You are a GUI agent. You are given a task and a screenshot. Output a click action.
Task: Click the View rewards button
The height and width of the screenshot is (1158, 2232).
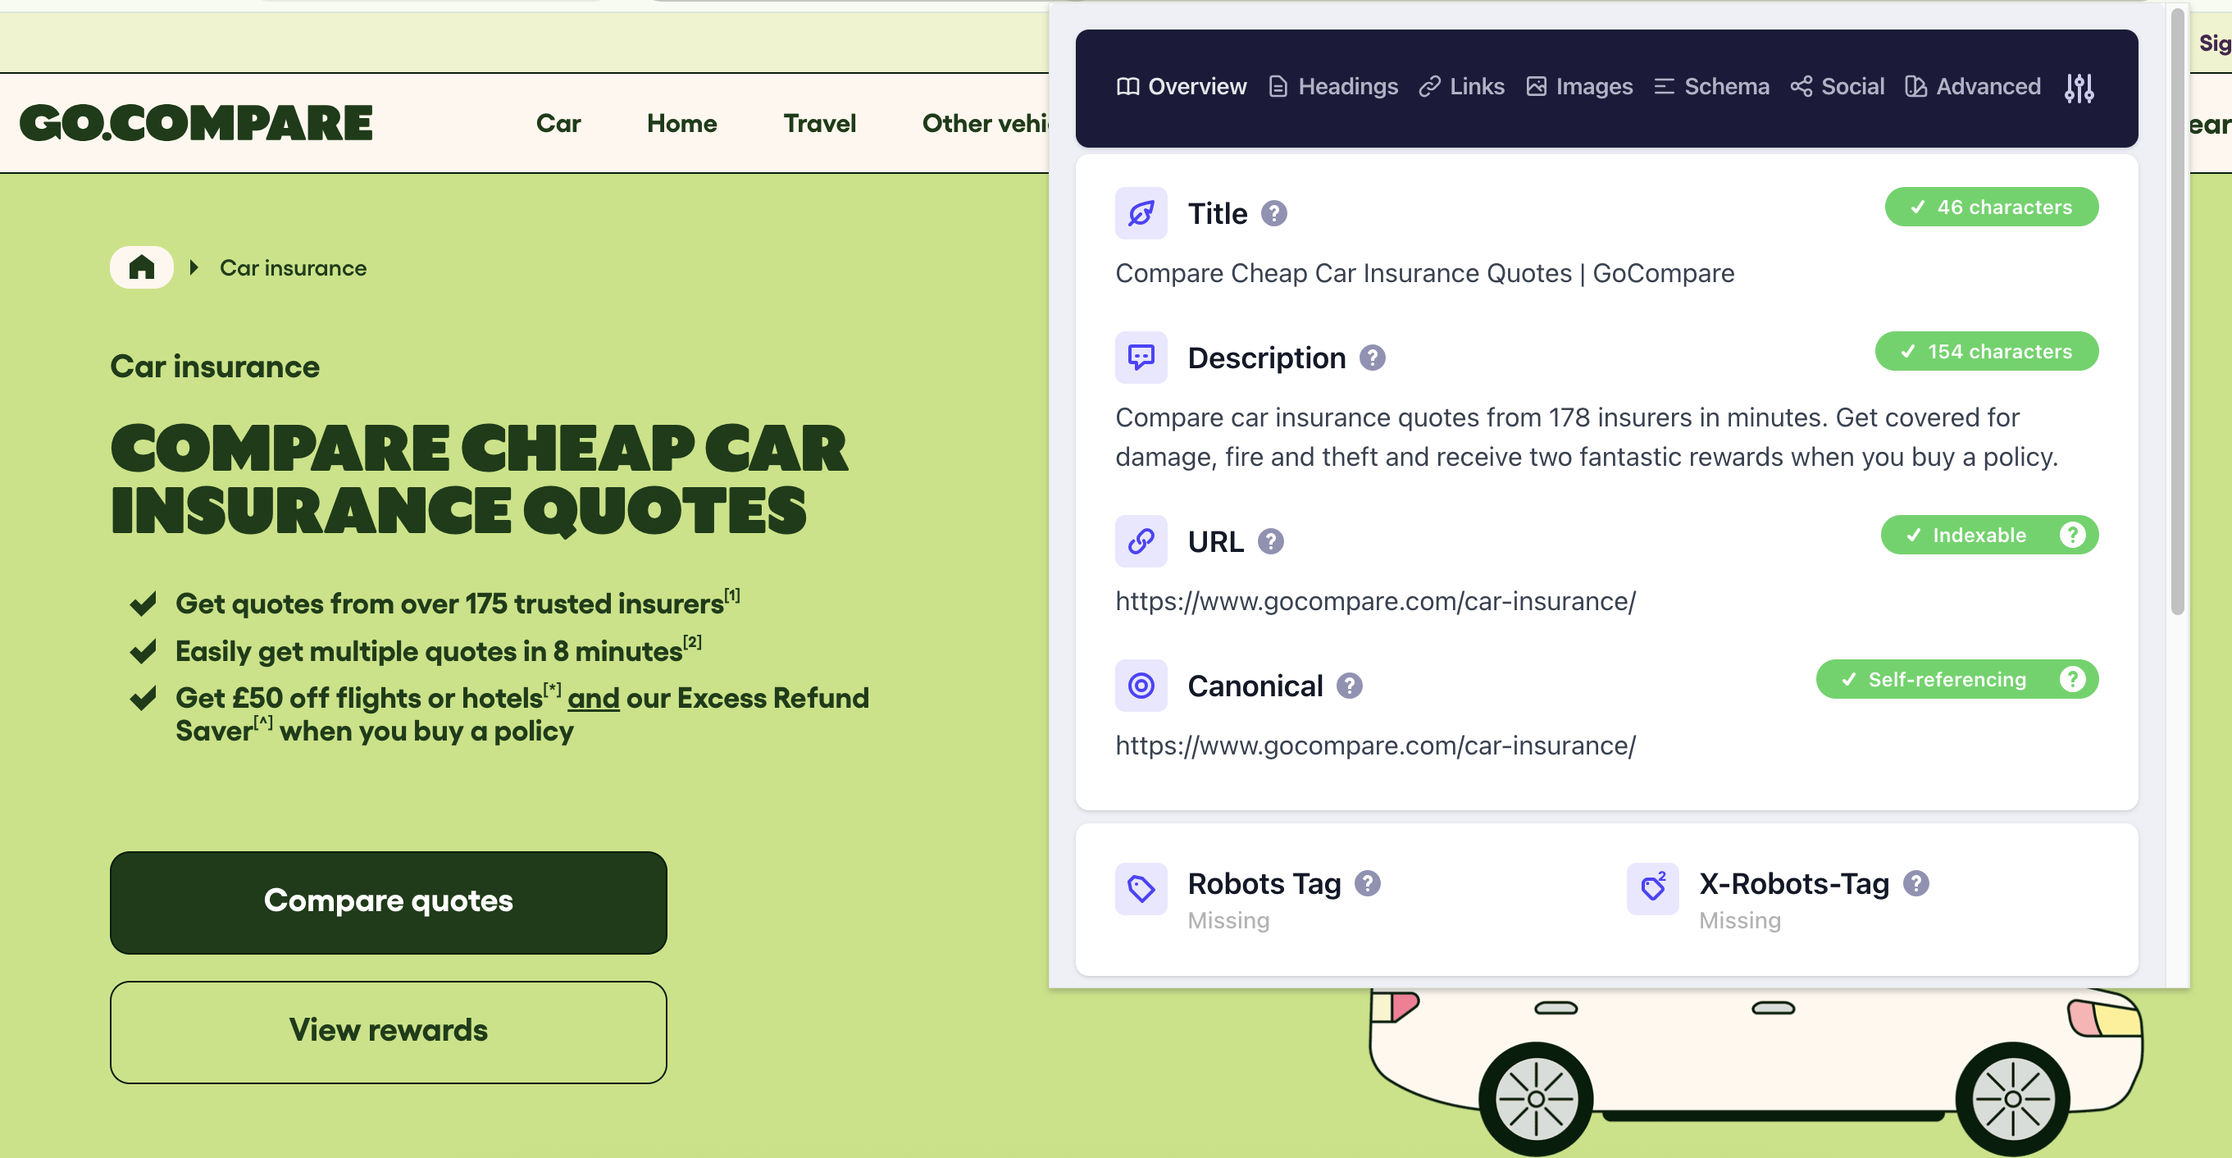tap(388, 1031)
